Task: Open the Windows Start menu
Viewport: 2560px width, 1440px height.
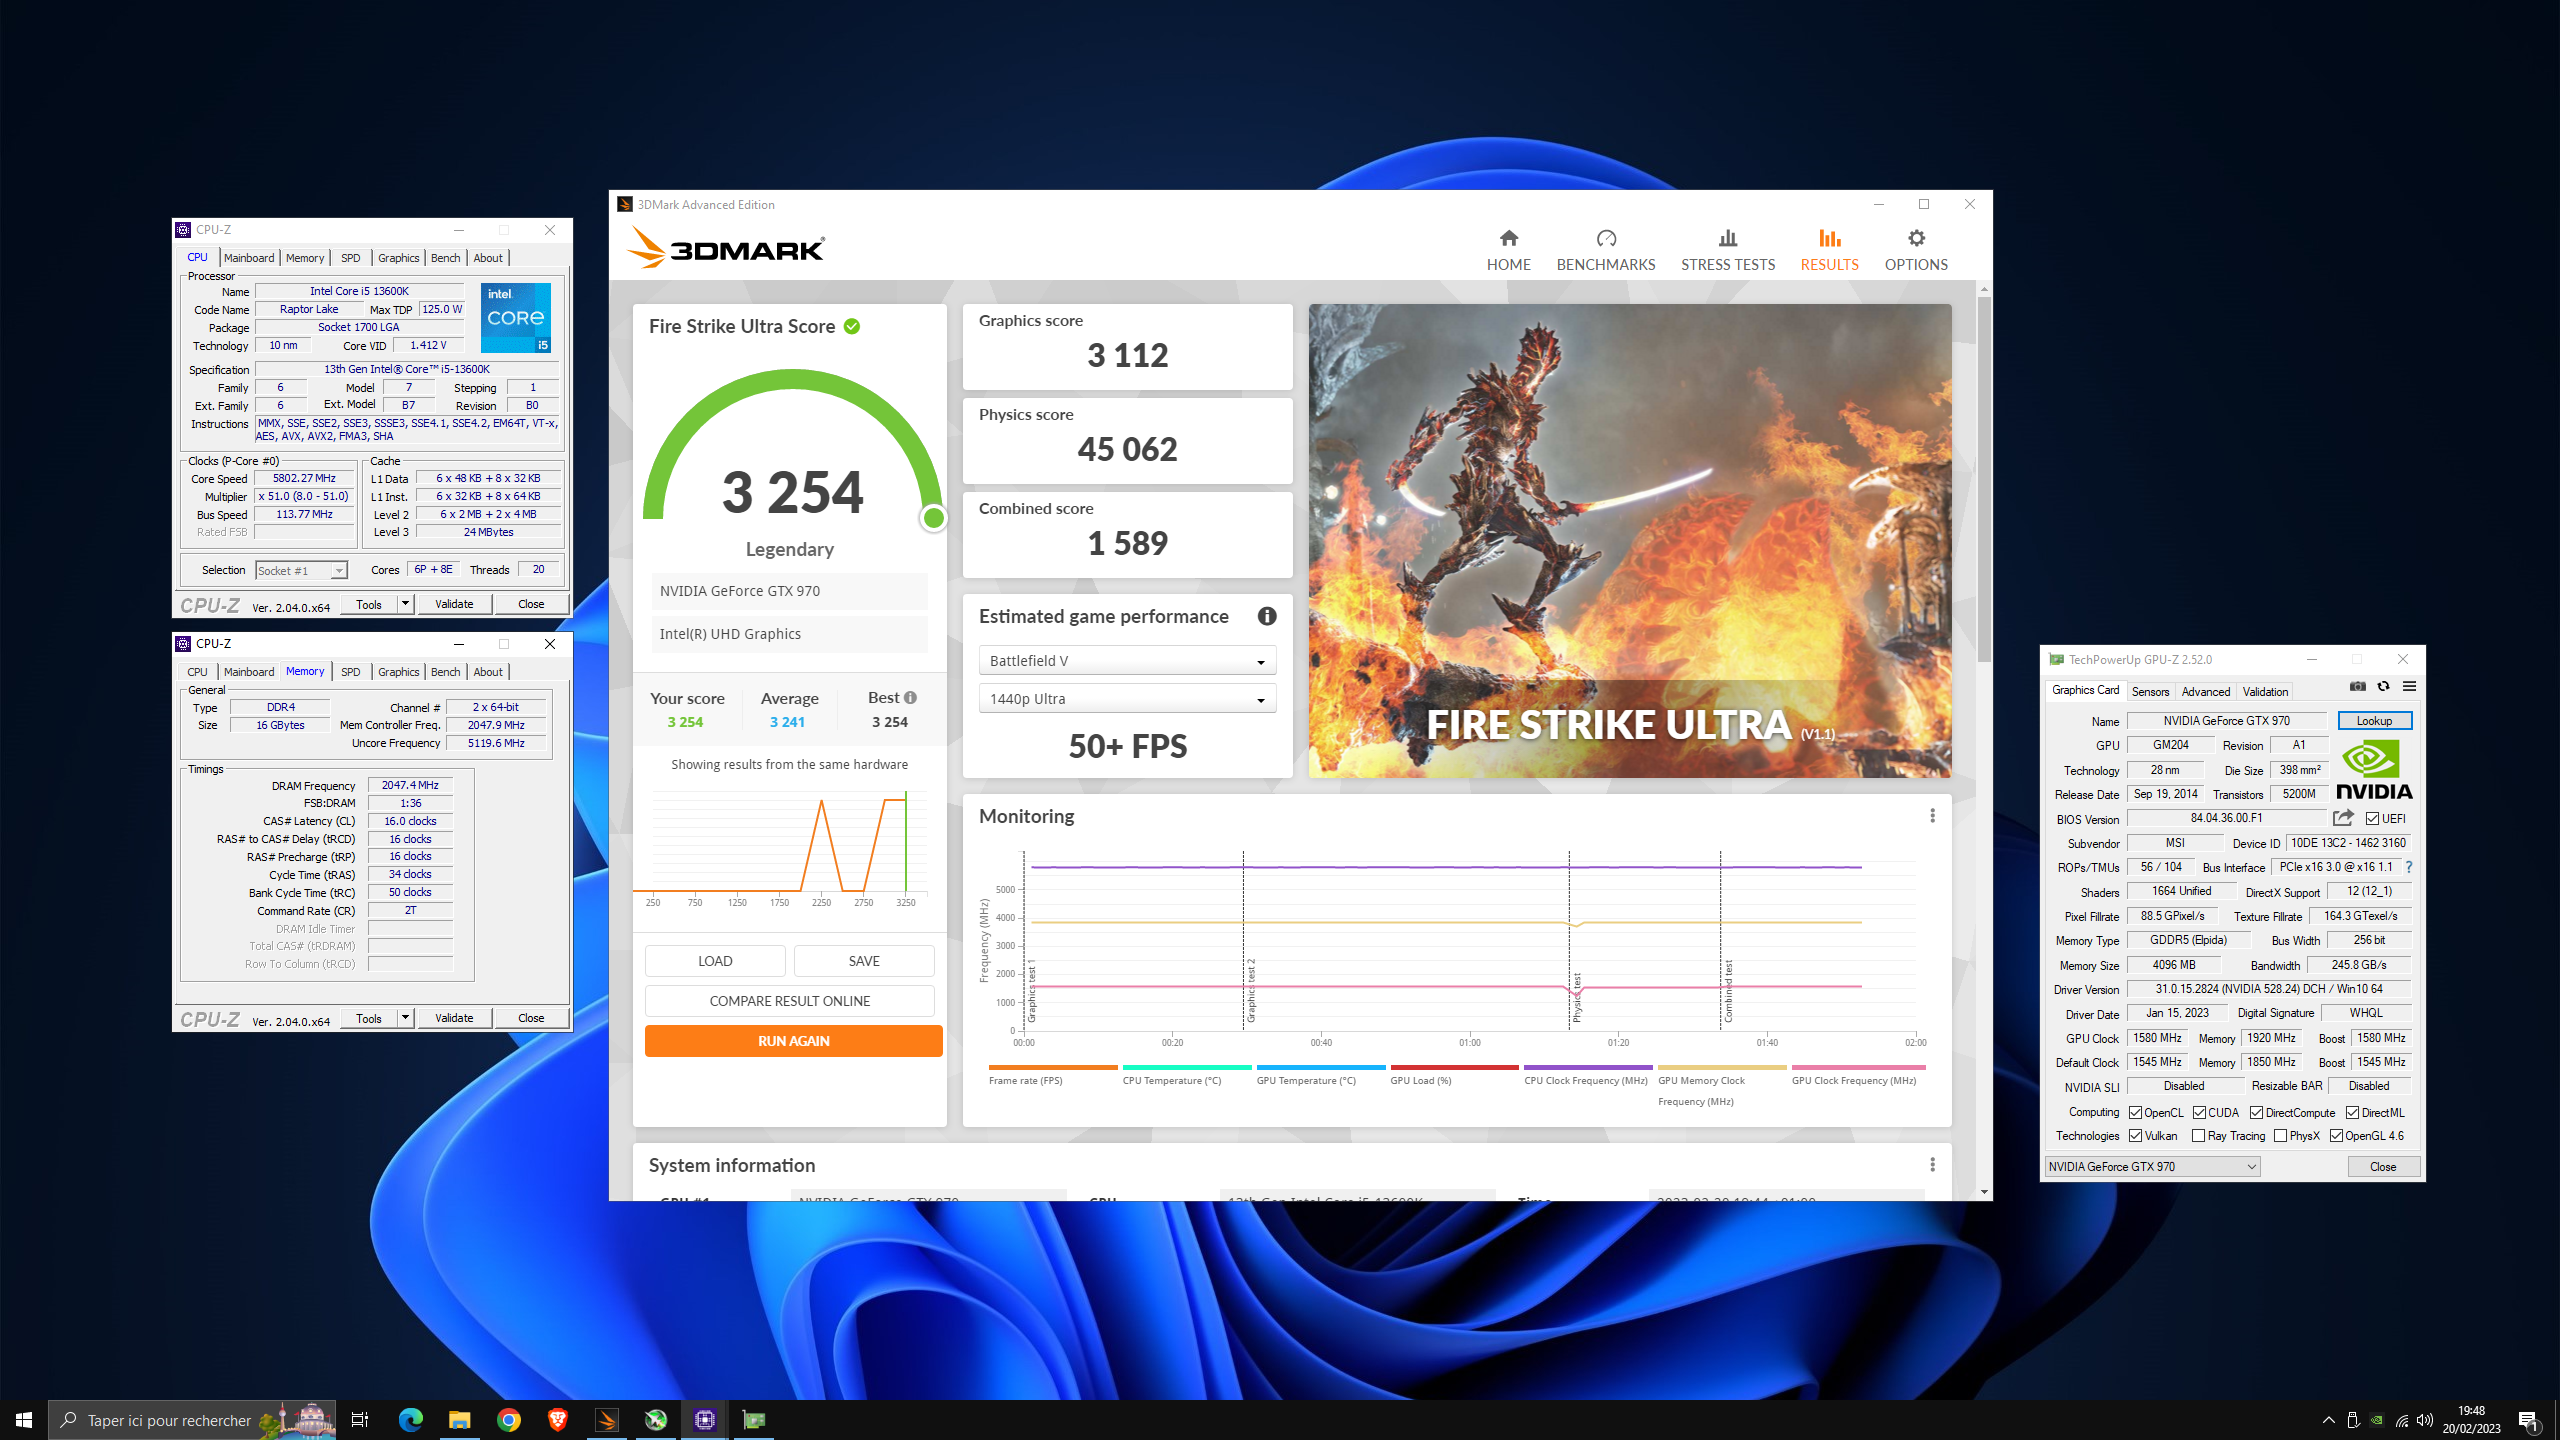Action: 24,1420
